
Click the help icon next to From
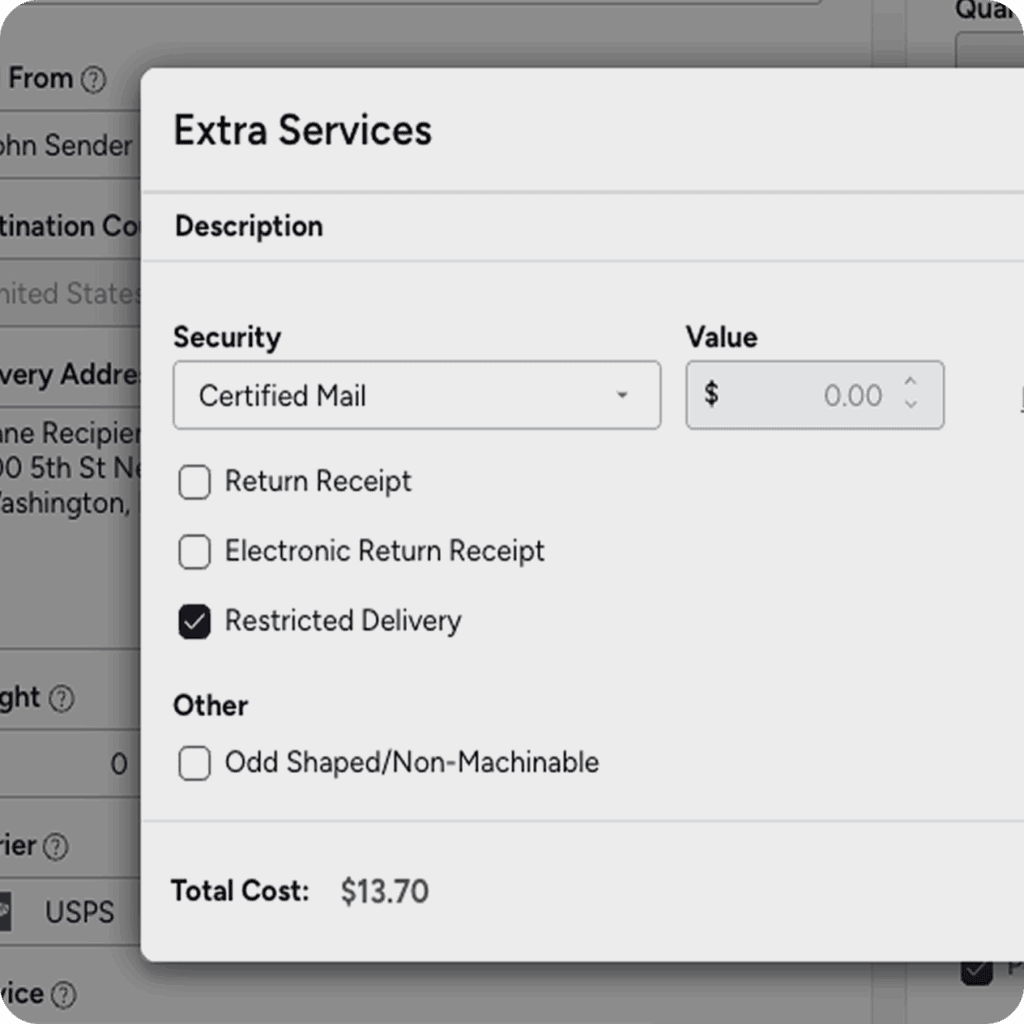[x=93, y=80]
